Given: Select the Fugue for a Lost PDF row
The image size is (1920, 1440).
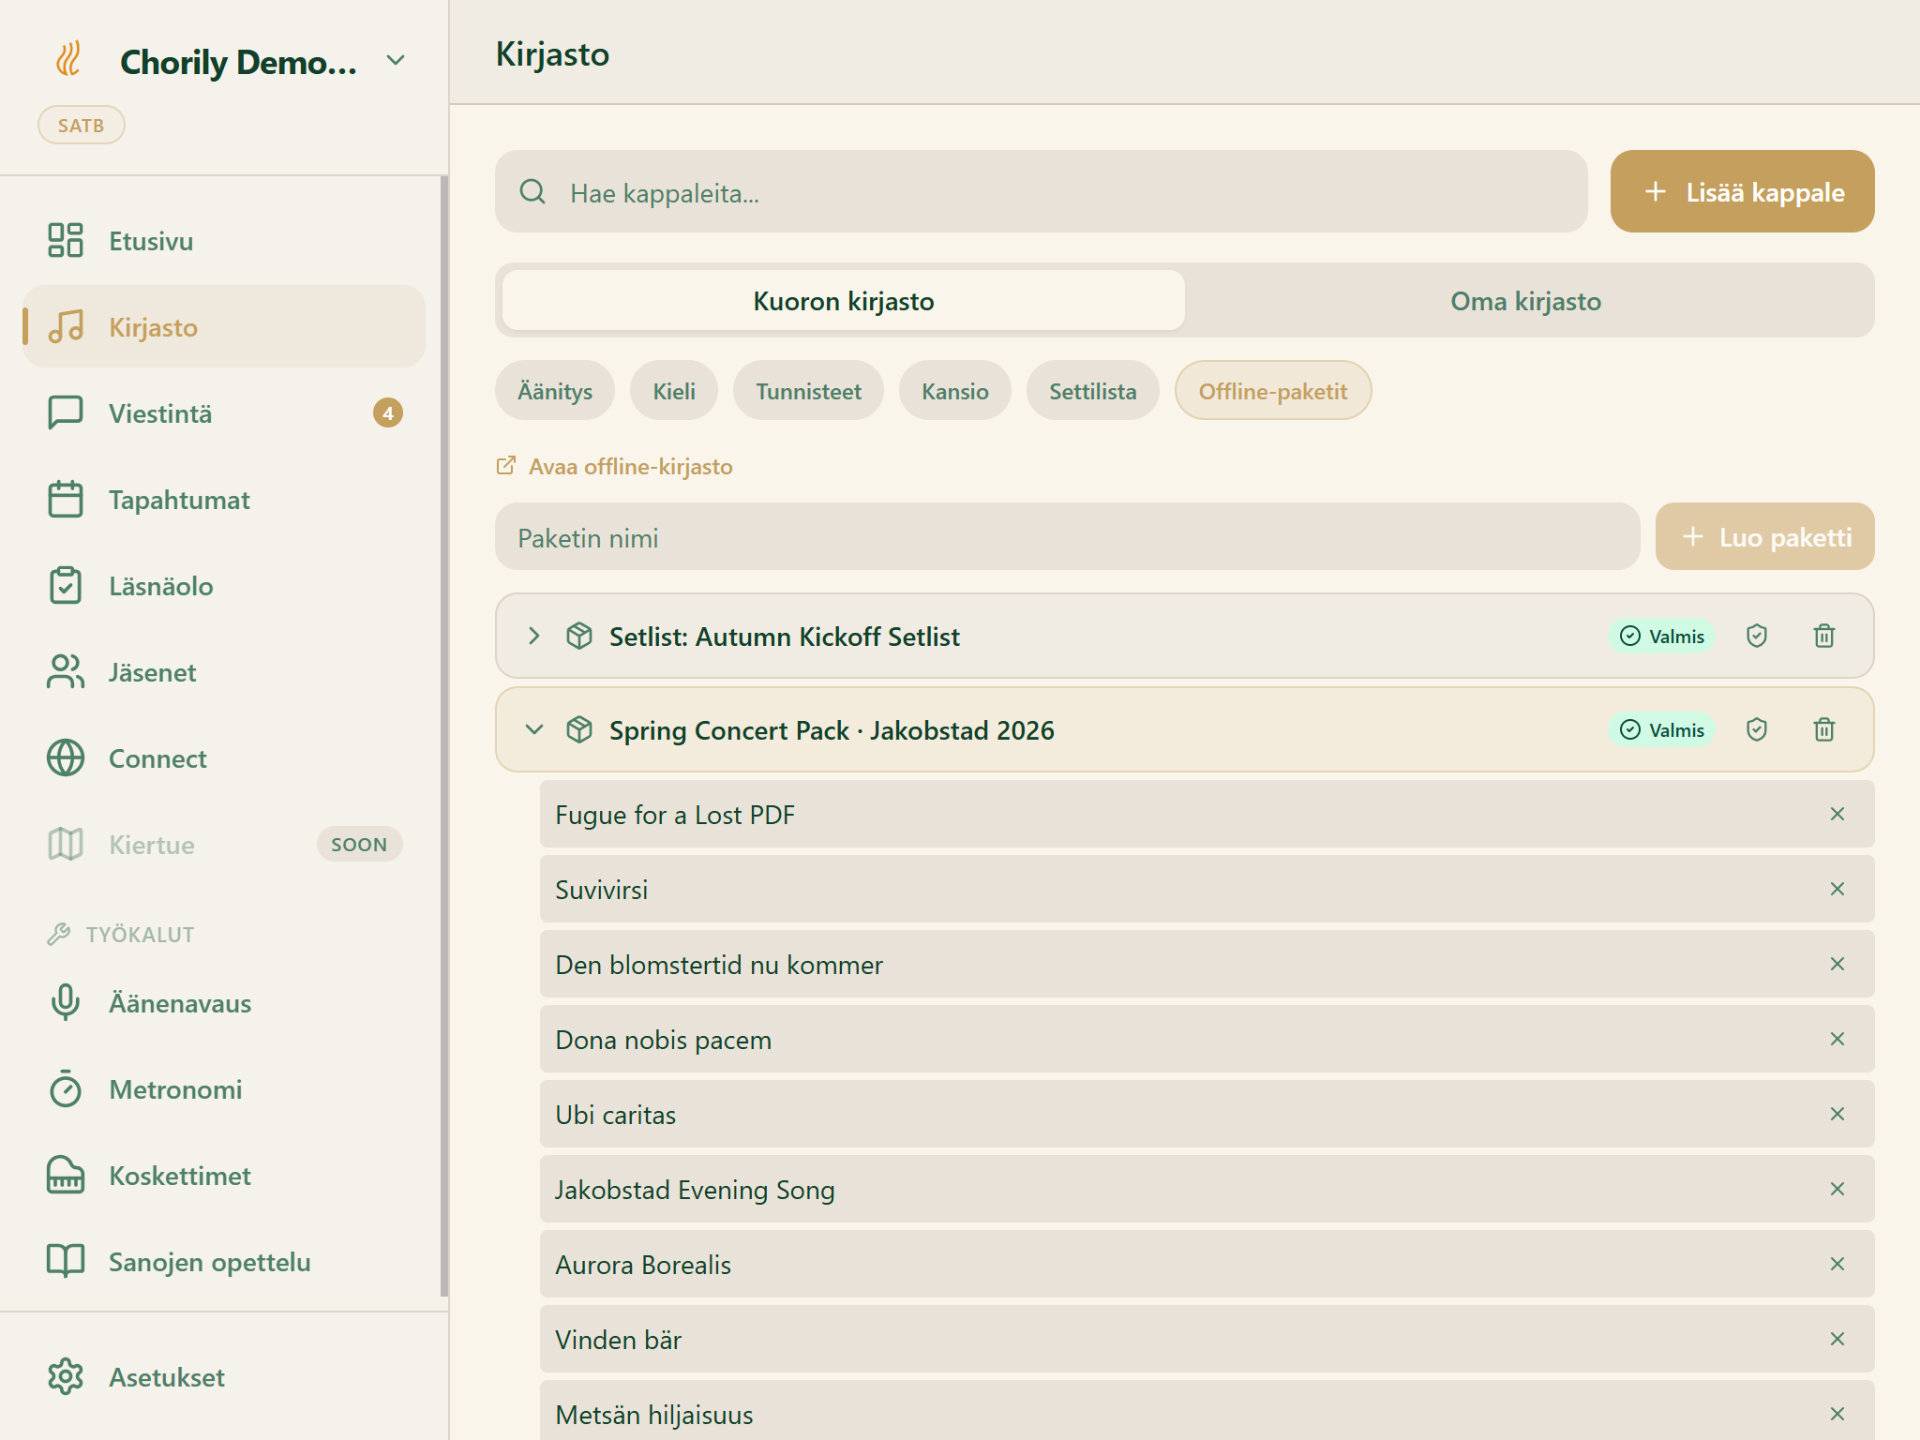Looking at the screenshot, I should [1207, 814].
